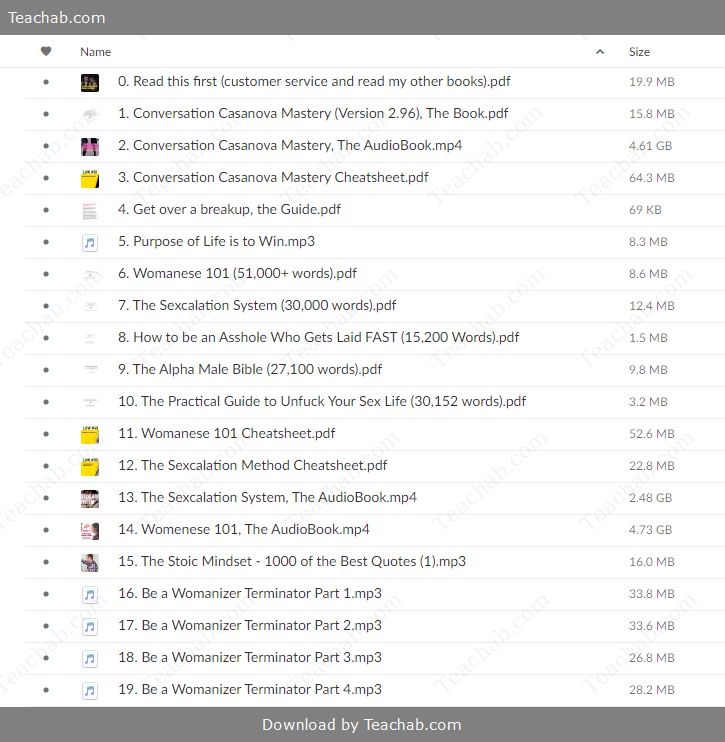725x742 pixels.
Task: Open '19. Be a Womanizer Terminator Part 4.mp3'
Action: pyautogui.click(x=250, y=689)
